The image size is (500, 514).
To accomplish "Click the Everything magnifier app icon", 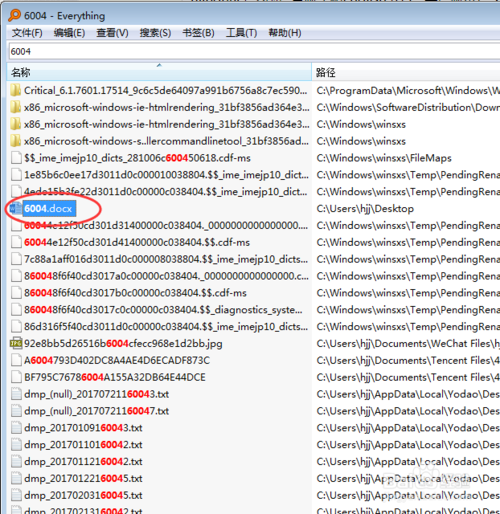I will (14, 15).
